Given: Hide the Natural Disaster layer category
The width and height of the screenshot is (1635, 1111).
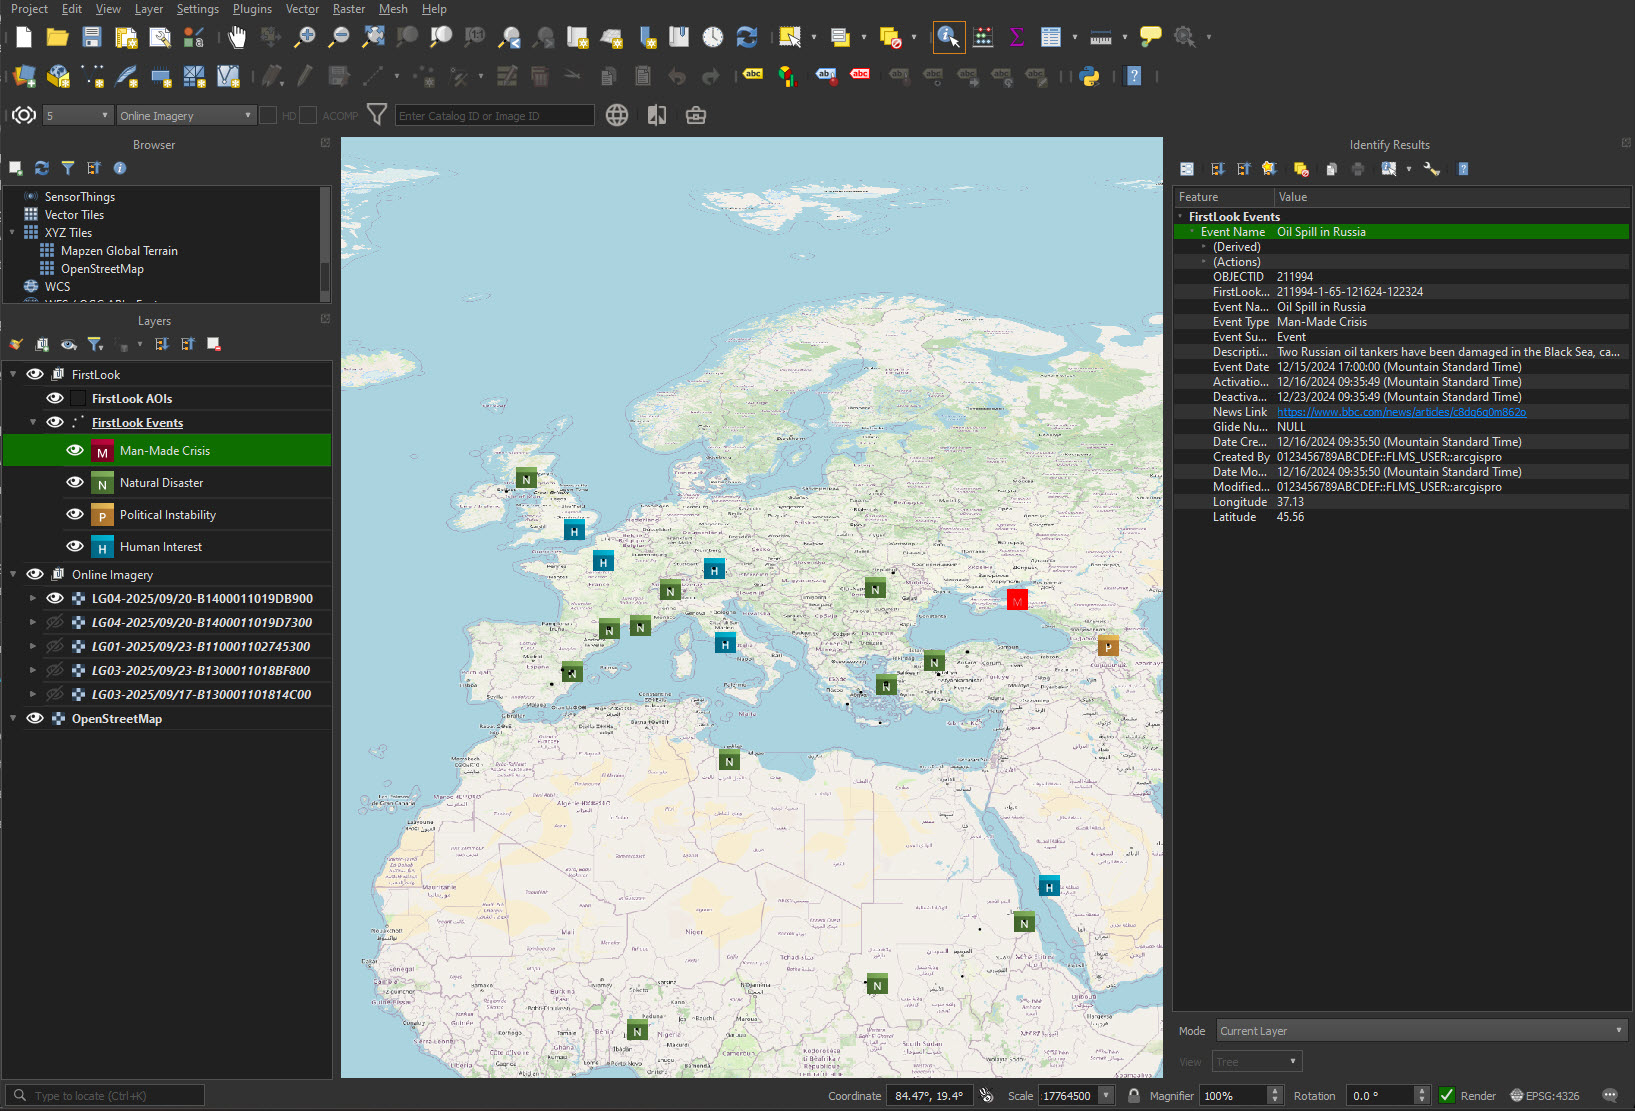Looking at the screenshot, I should pos(75,483).
